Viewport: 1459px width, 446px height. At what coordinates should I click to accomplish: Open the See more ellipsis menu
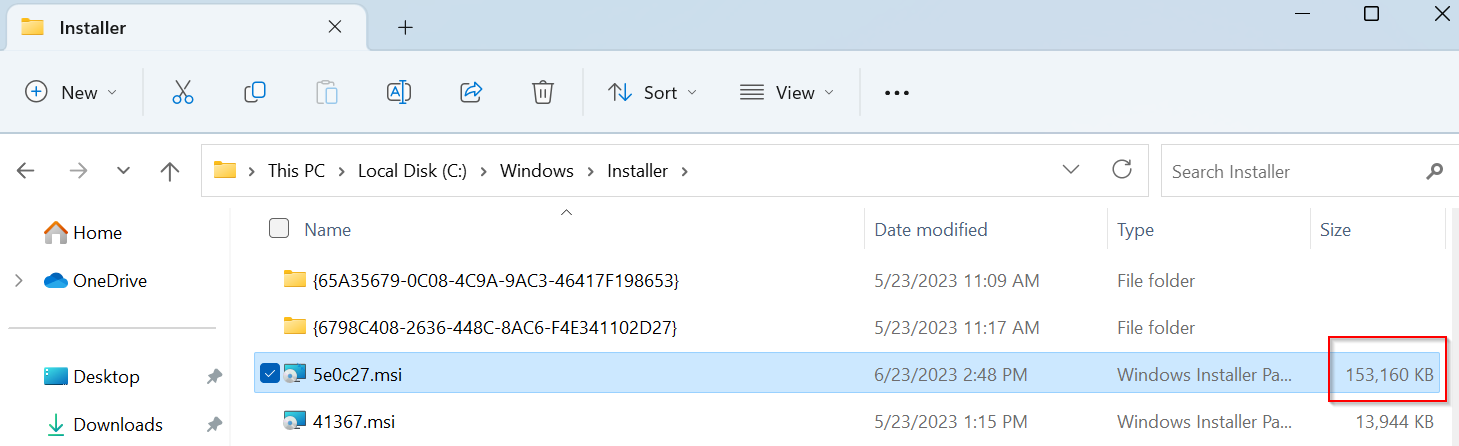coord(897,93)
